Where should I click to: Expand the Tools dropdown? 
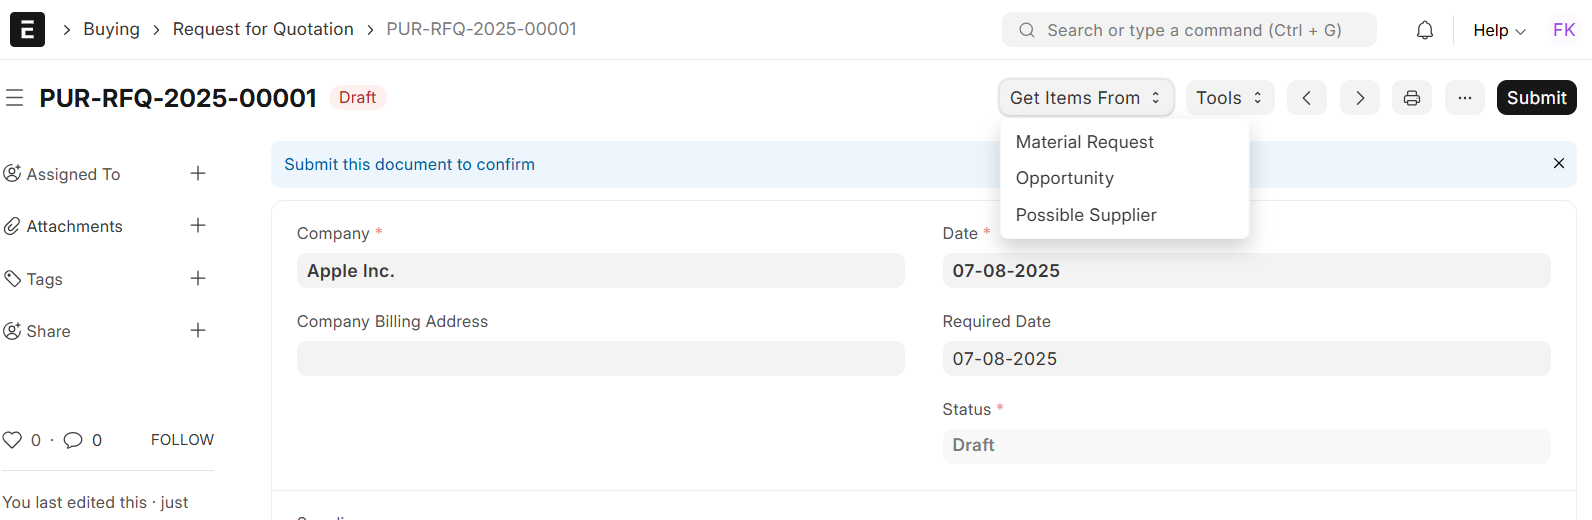click(1229, 98)
